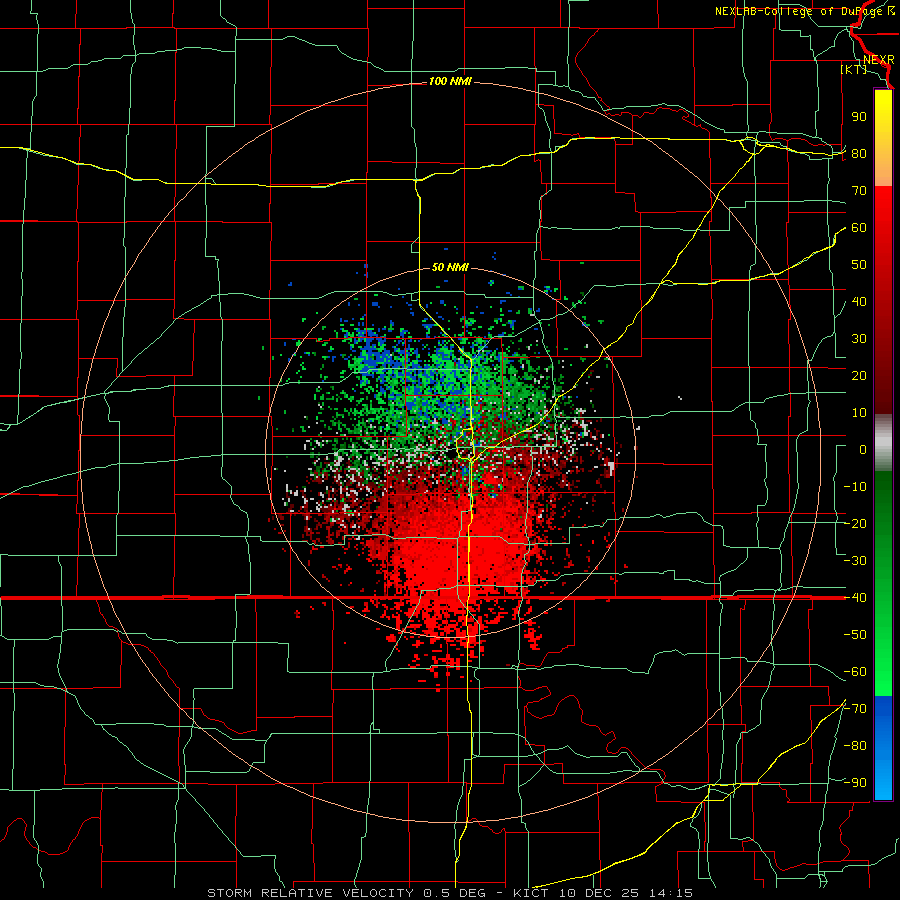The height and width of the screenshot is (900, 900).
Task: Click the "50 NMI" range ring label
Action: coord(450,267)
